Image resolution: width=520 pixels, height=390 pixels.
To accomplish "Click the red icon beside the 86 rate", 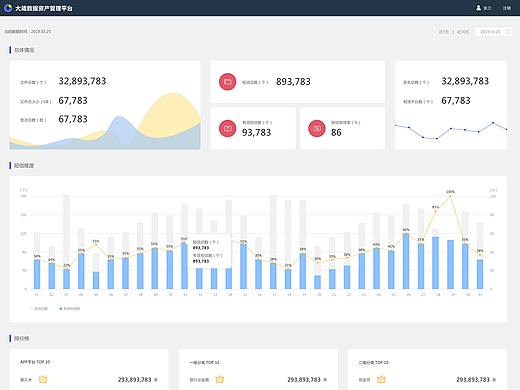I will click(x=317, y=128).
